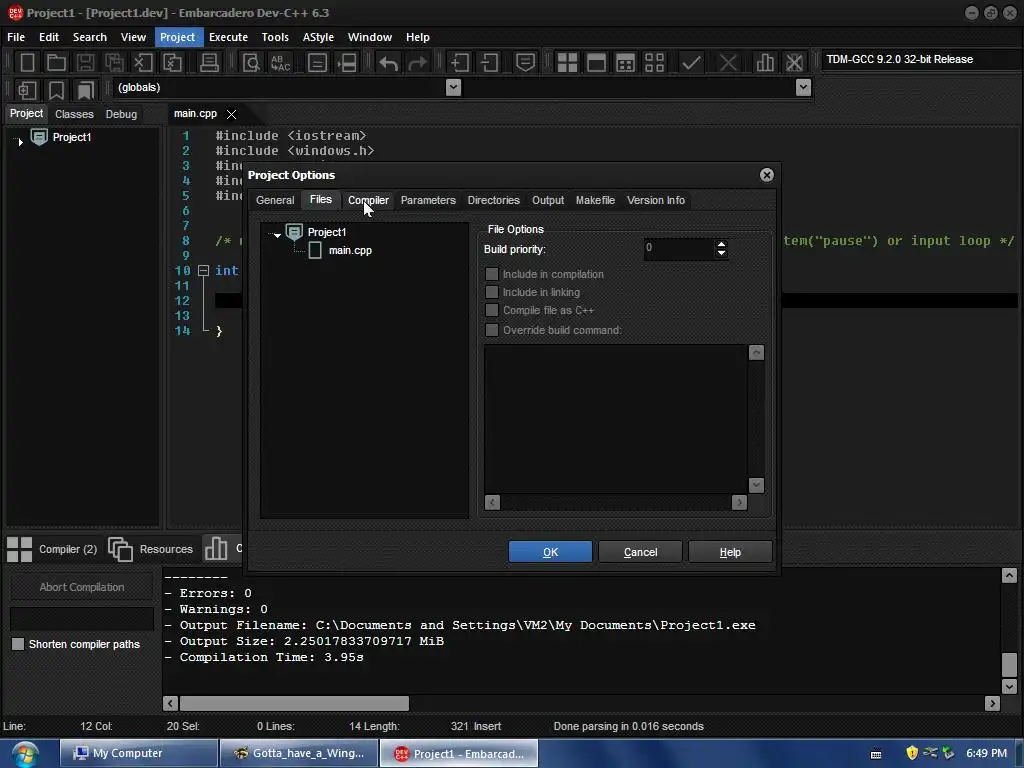The width and height of the screenshot is (1024, 768).
Task: Tick the Include in linking checkbox
Action: (492, 292)
